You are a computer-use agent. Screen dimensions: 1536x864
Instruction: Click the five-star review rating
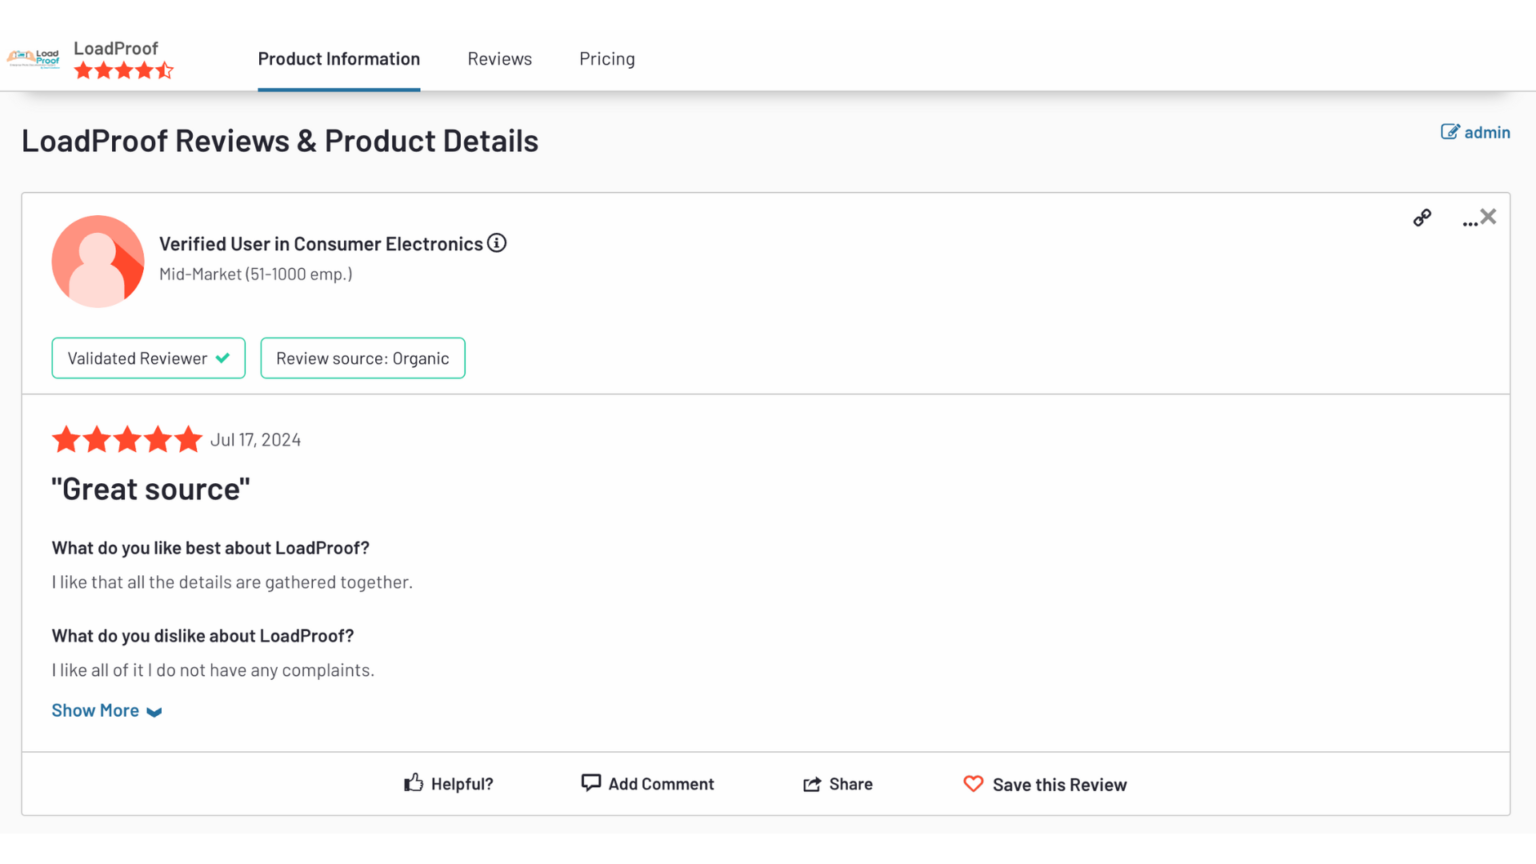coord(127,439)
